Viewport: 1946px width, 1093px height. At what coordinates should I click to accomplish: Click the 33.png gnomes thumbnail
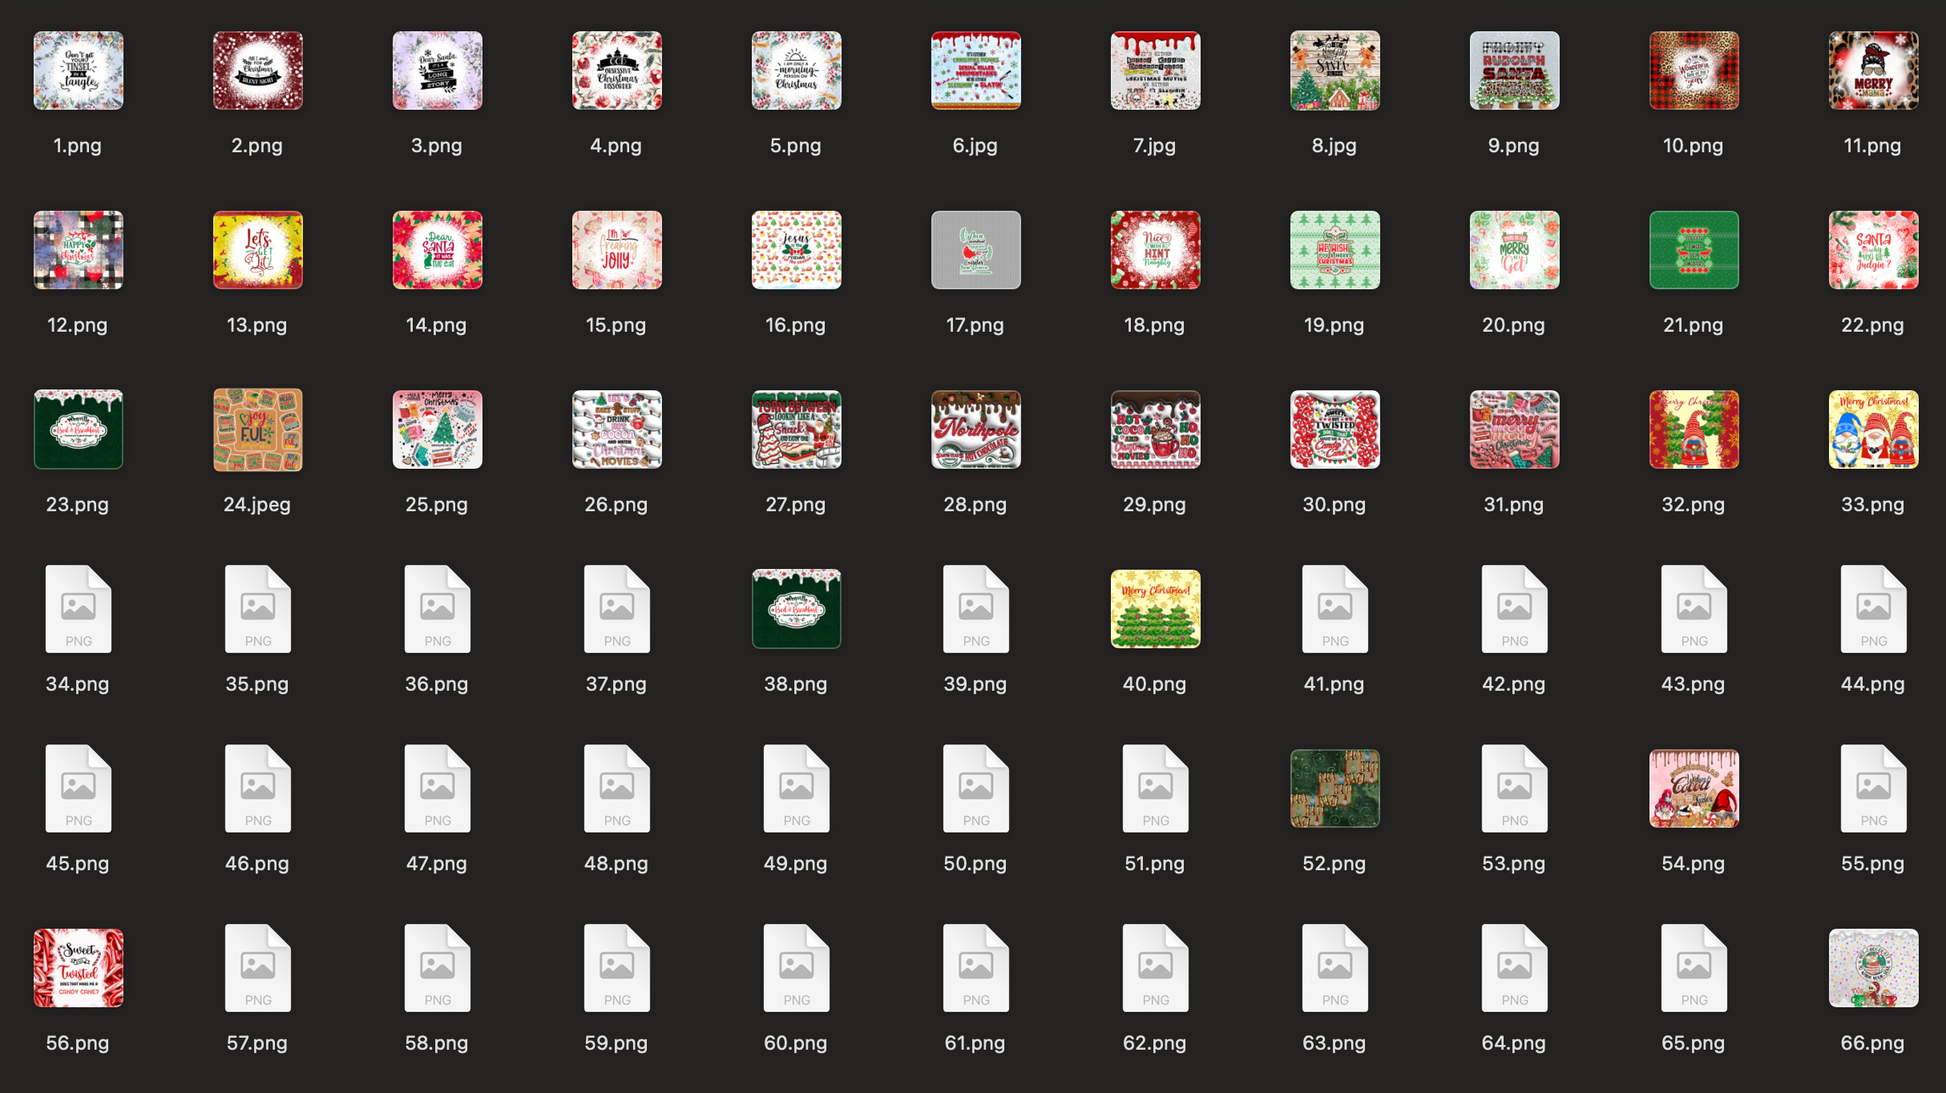click(x=1873, y=429)
